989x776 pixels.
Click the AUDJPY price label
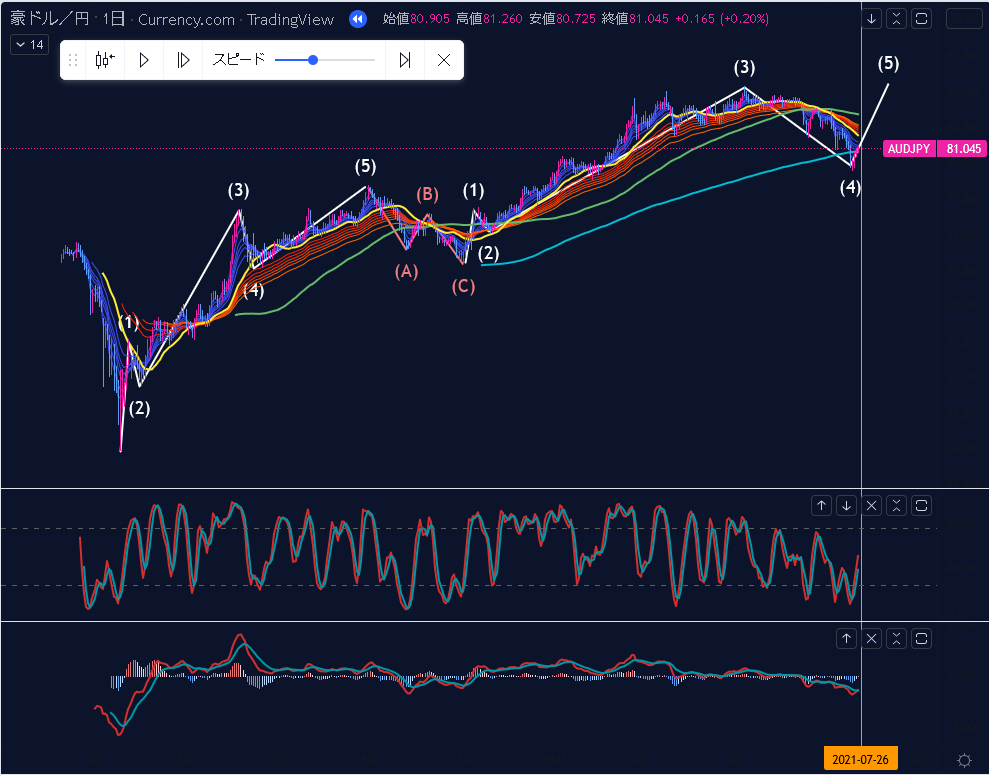tap(909, 149)
